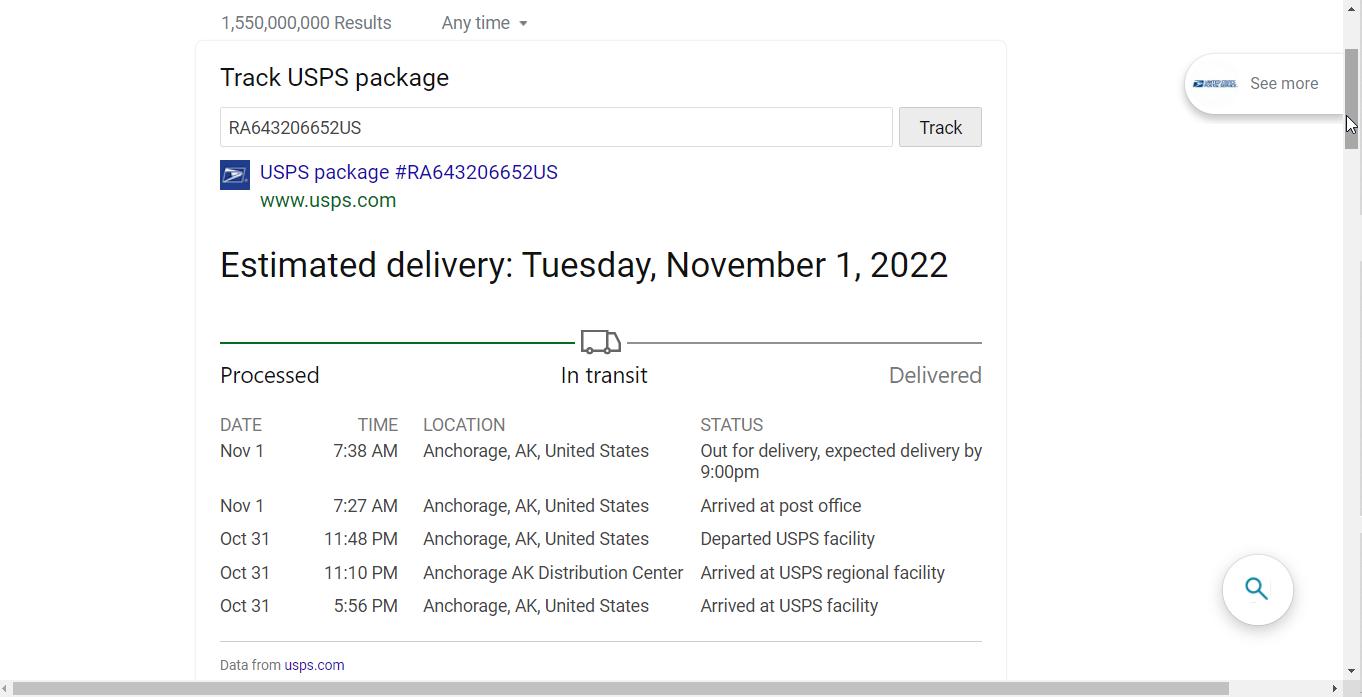The height and width of the screenshot is (697, 1362).
Task: Click the USPS eagle logo beside package link
Action: (x=235, y=175)
